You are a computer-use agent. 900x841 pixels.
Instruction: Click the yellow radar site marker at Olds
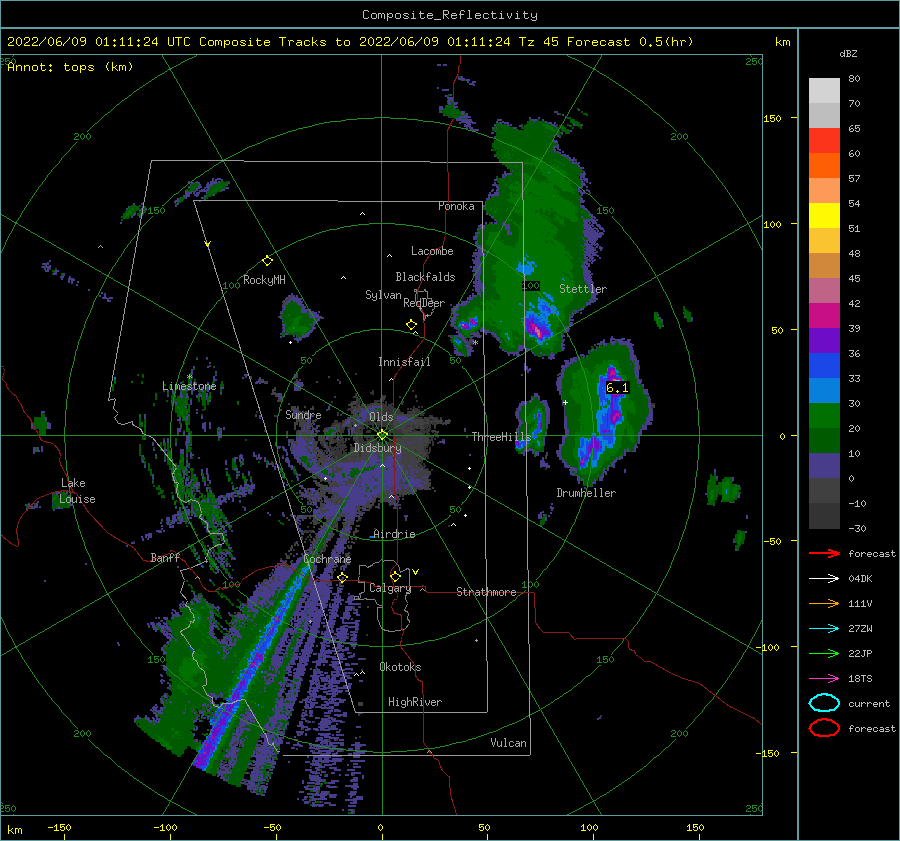pyautogui.click(x=382, y=435)
